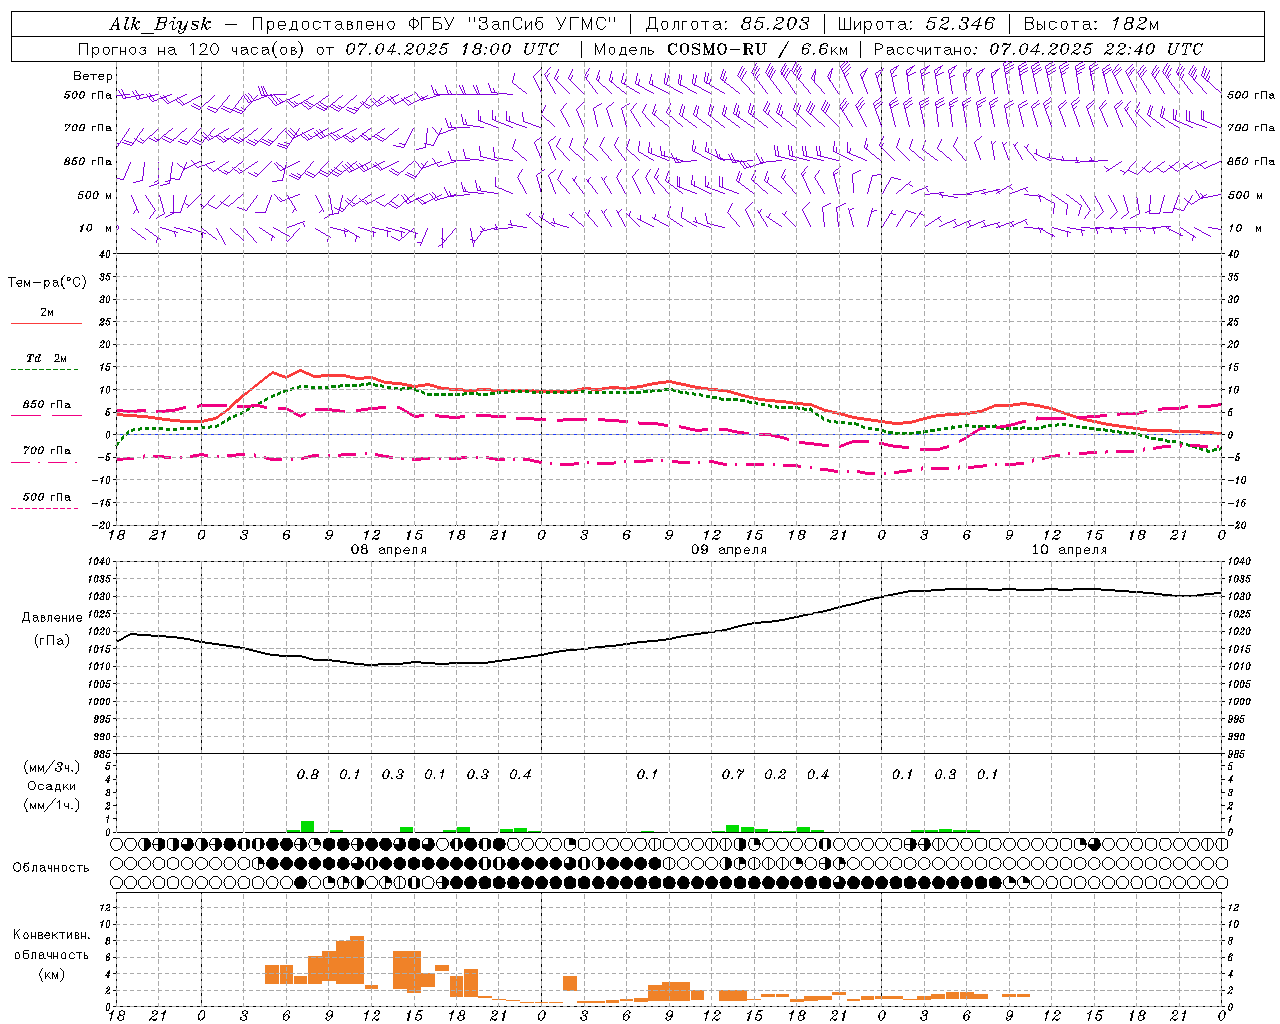Image resolution: width=1280 pixels, height=1024 pixels.
Task: Select the COSMO-RU model name
Action: [x=710, y=49]
